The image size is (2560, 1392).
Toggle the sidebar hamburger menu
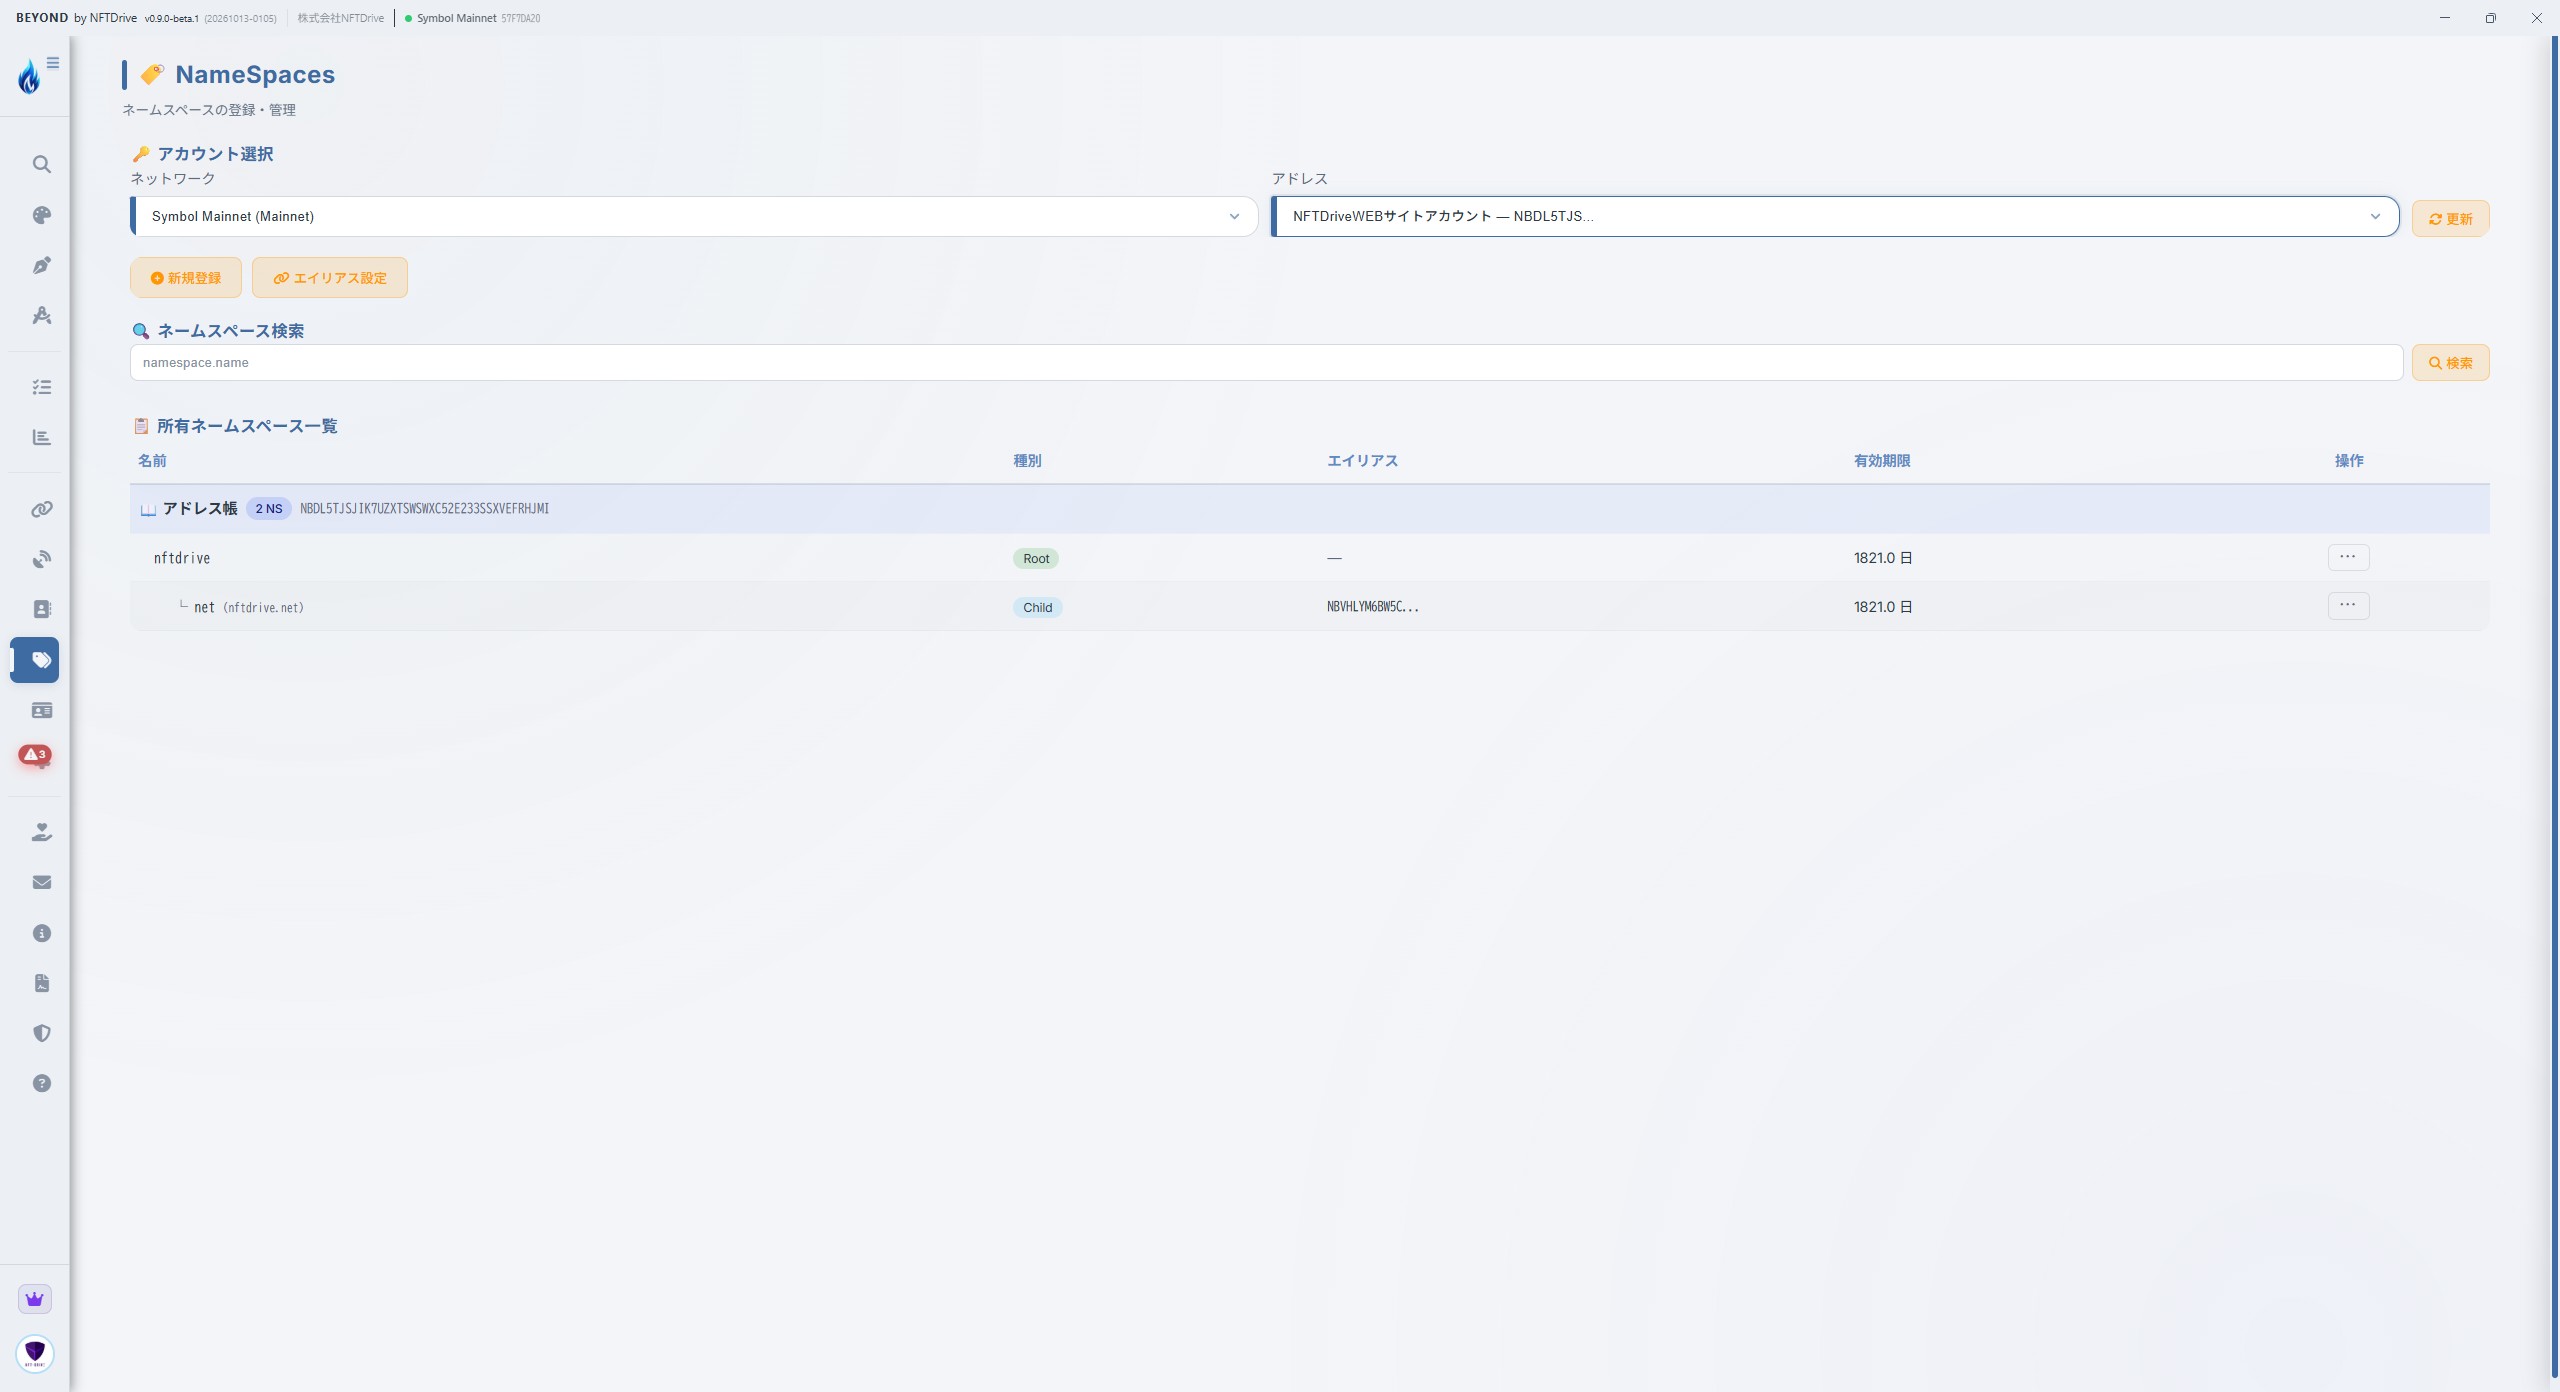point(53,63)
